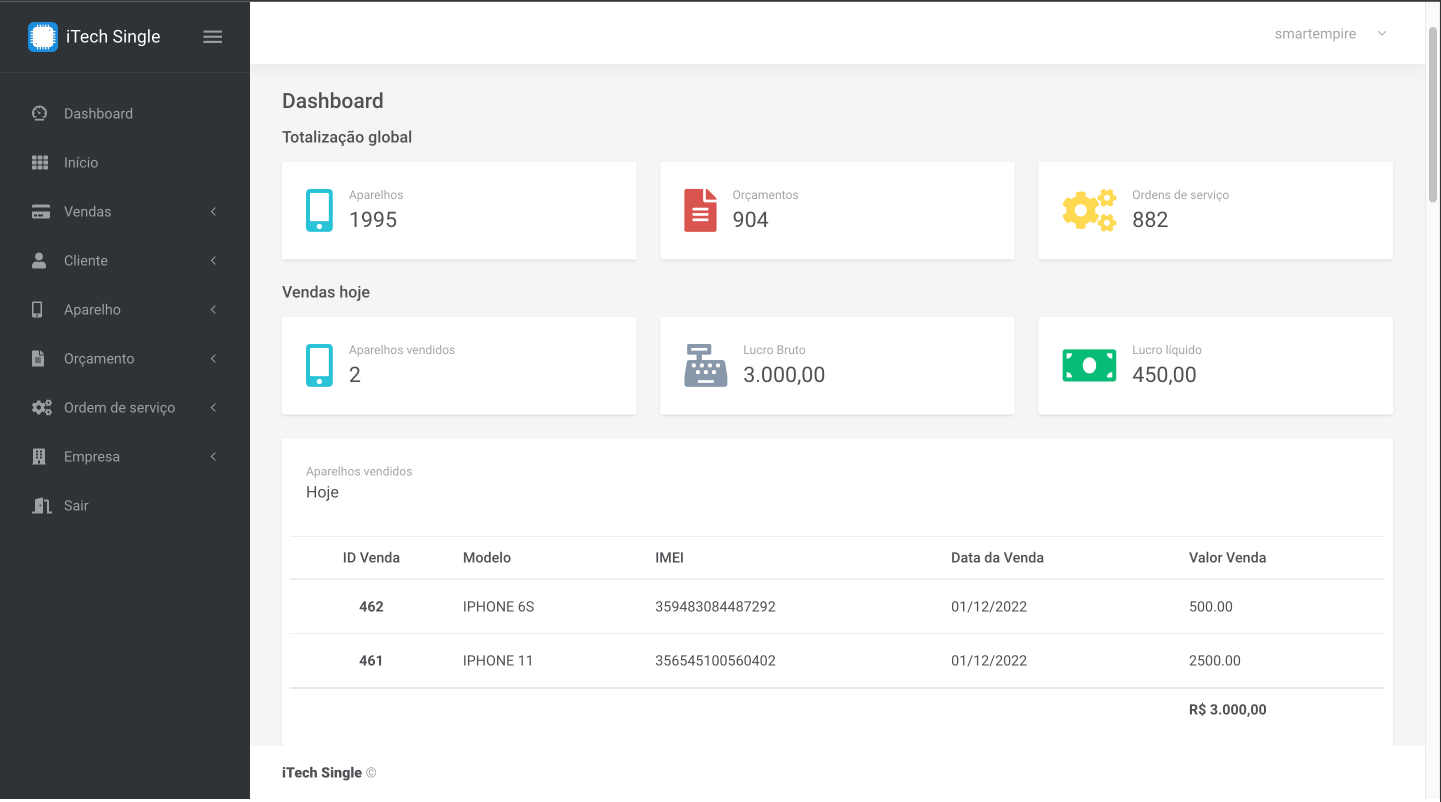Click the IPHONE 6S model cell
1441x802 pixels.
point(498,607)
